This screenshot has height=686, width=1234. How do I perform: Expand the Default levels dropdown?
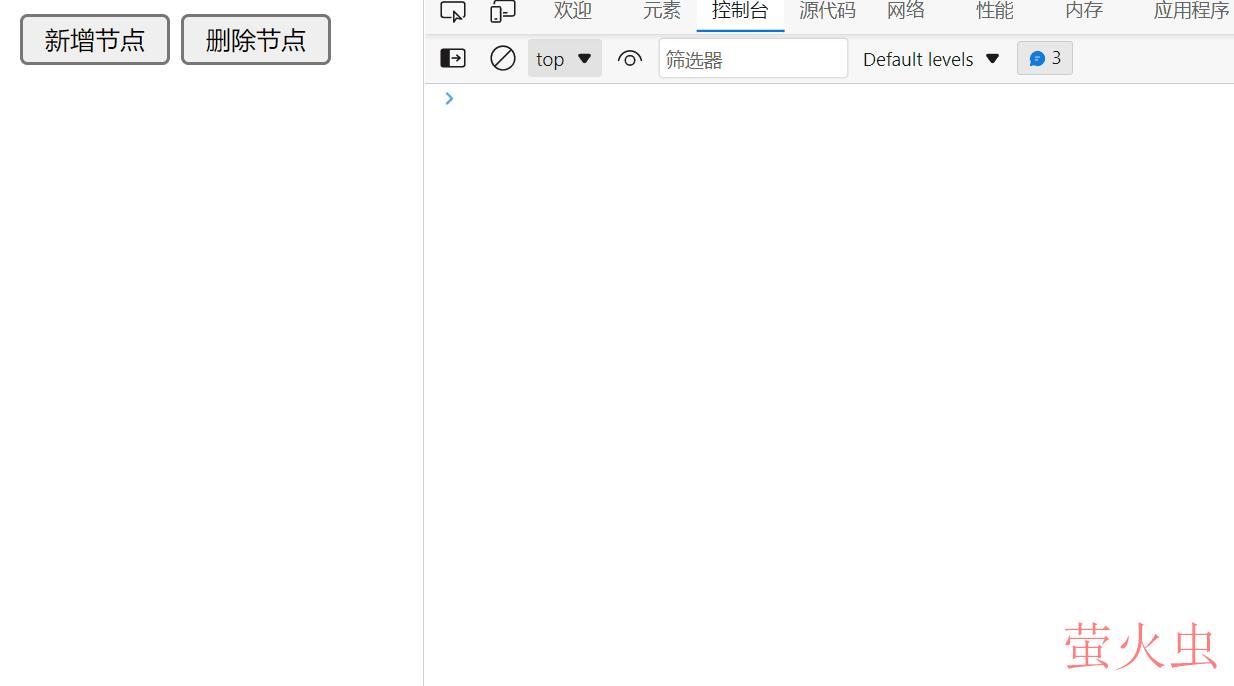point(930,59)
